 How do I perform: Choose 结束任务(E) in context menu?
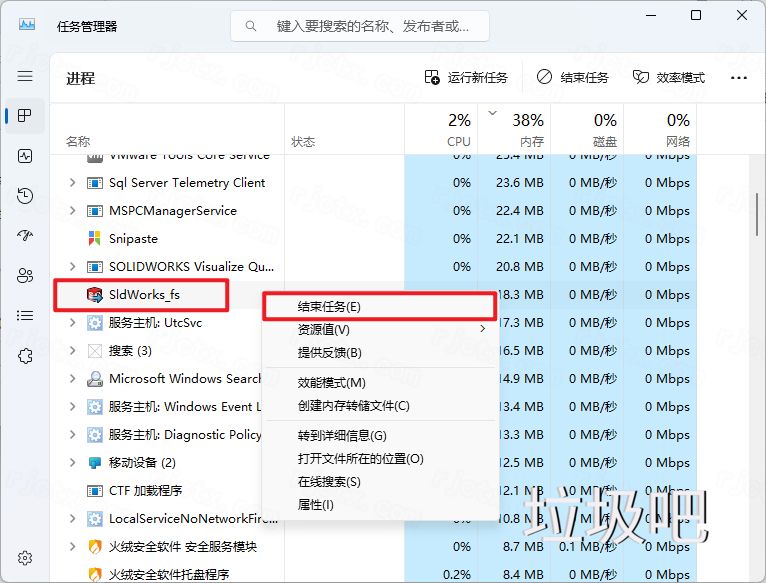coord(380,306)
